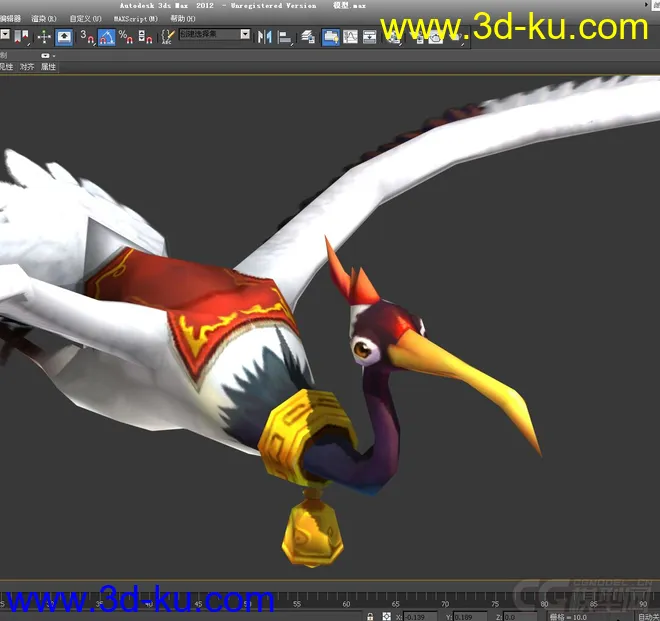The width and height of the screenshot is (660, 621).
Task: Open the 自定义(U) menu
Action: click(85, 19)
